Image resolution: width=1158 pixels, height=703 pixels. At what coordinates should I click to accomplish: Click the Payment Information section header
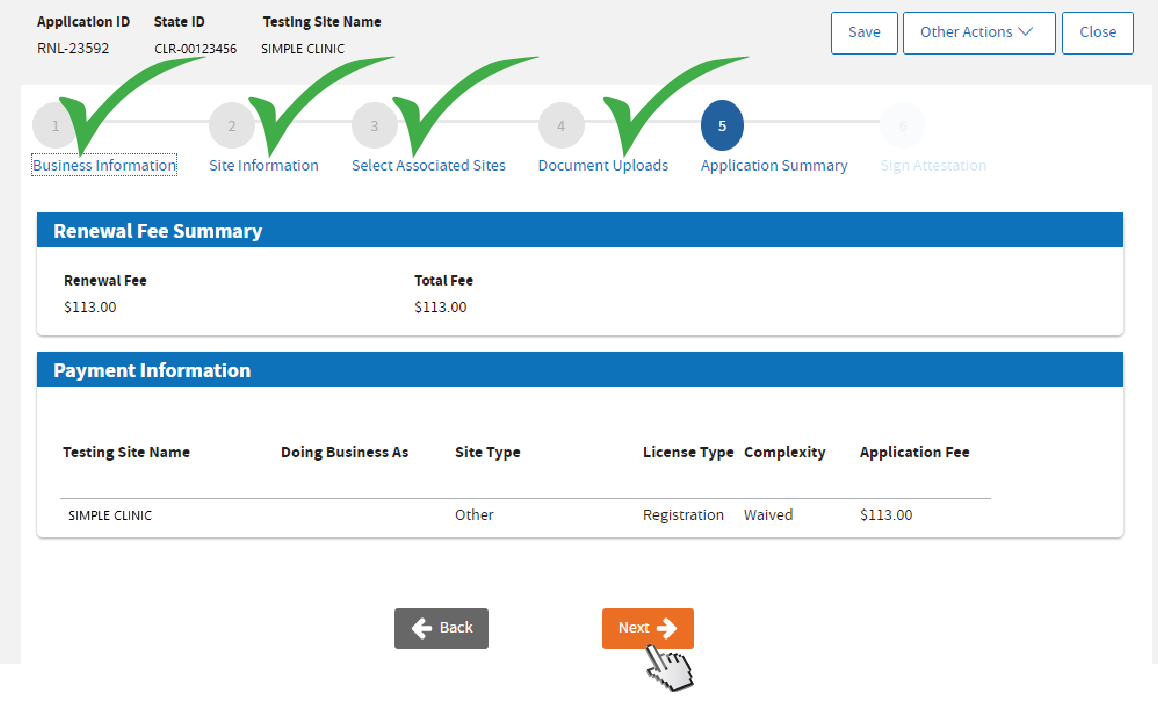pyautogui.click(x=152, y=370)
